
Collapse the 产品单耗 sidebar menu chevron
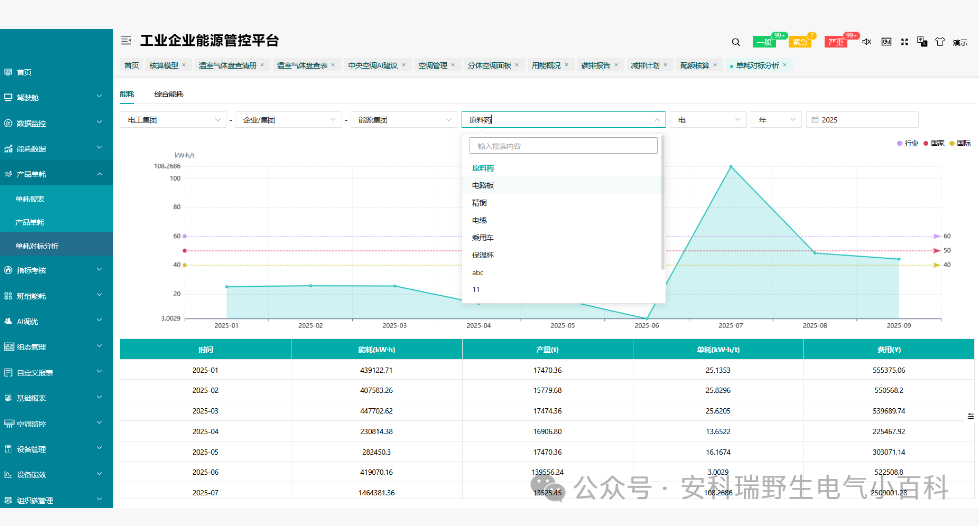[99, 174]
